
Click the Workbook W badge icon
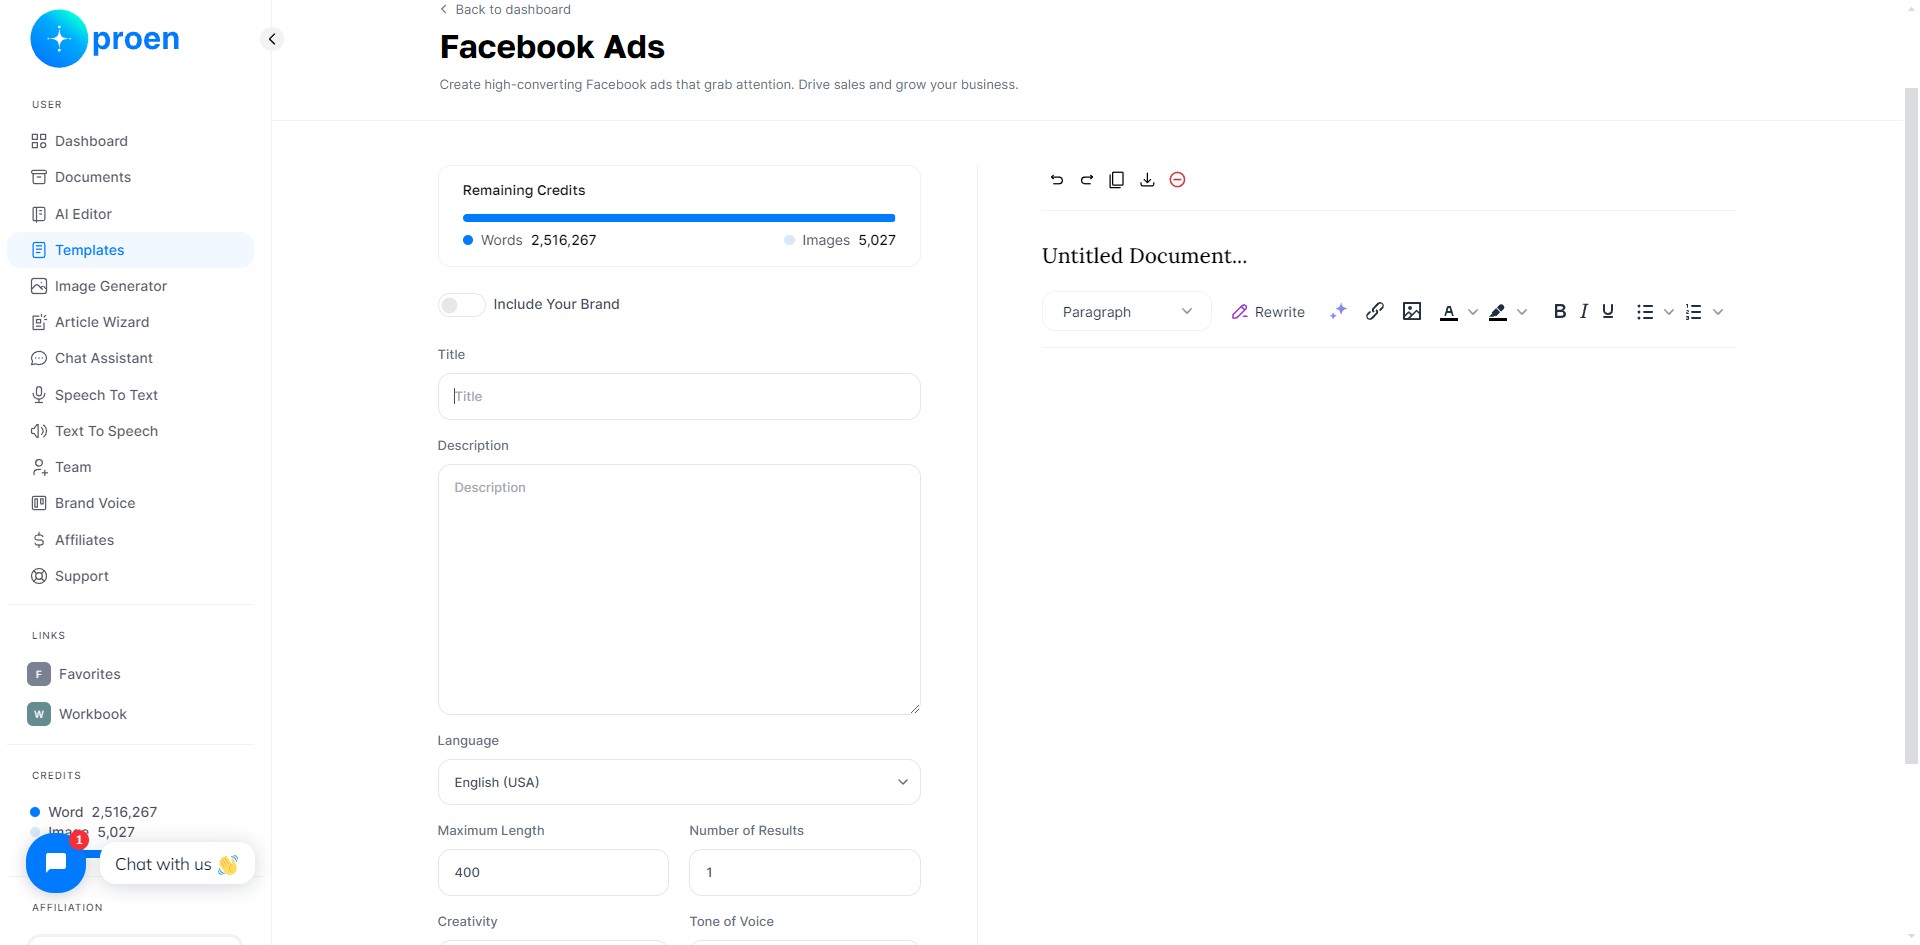[39, 714]
